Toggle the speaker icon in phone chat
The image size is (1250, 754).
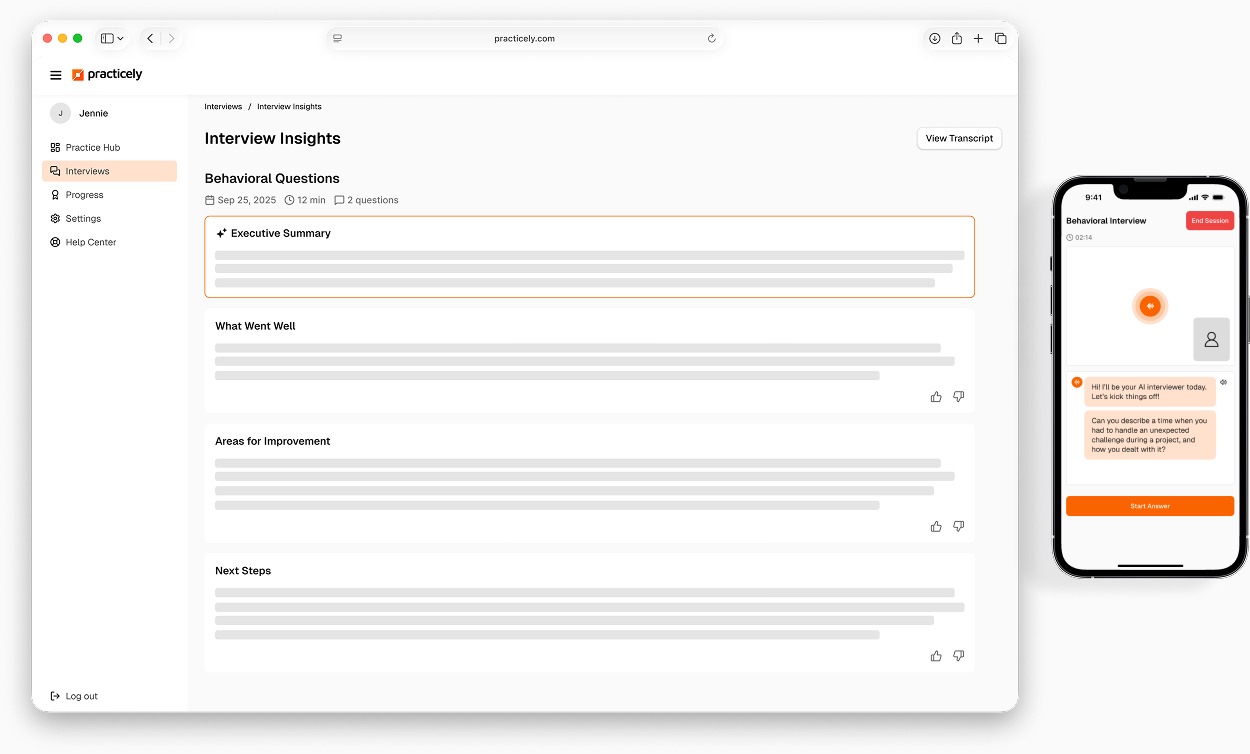click(1223, 382)
